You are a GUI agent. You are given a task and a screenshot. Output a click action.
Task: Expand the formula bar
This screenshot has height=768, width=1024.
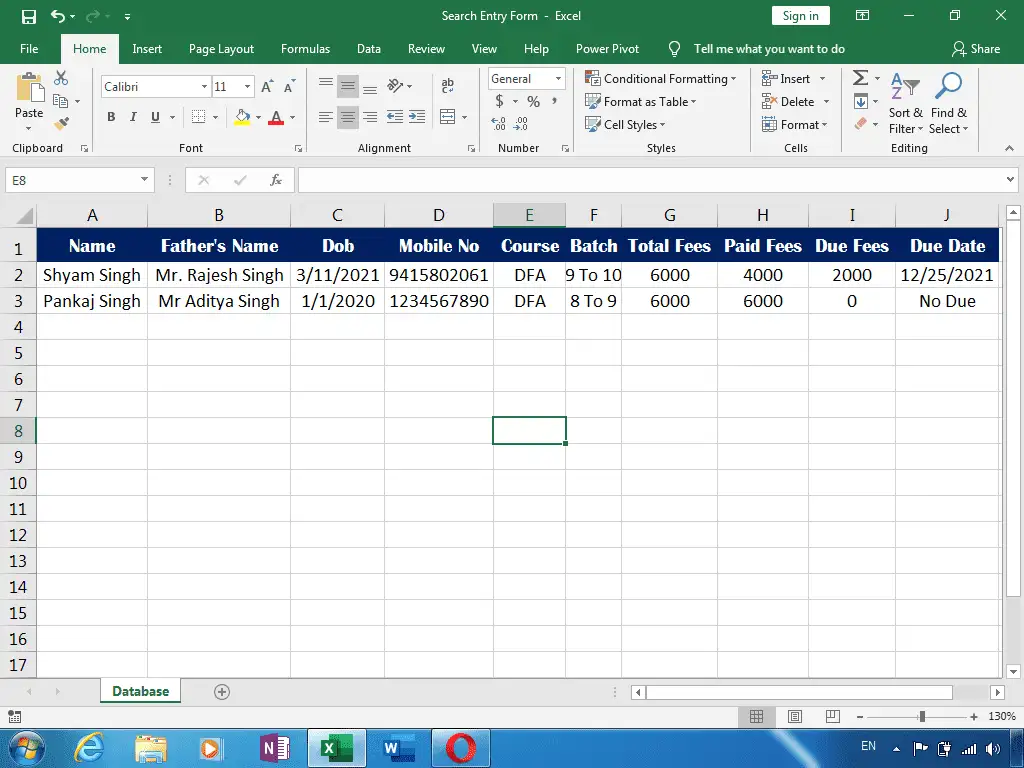pyautogui.click(x=1010, y=180)
